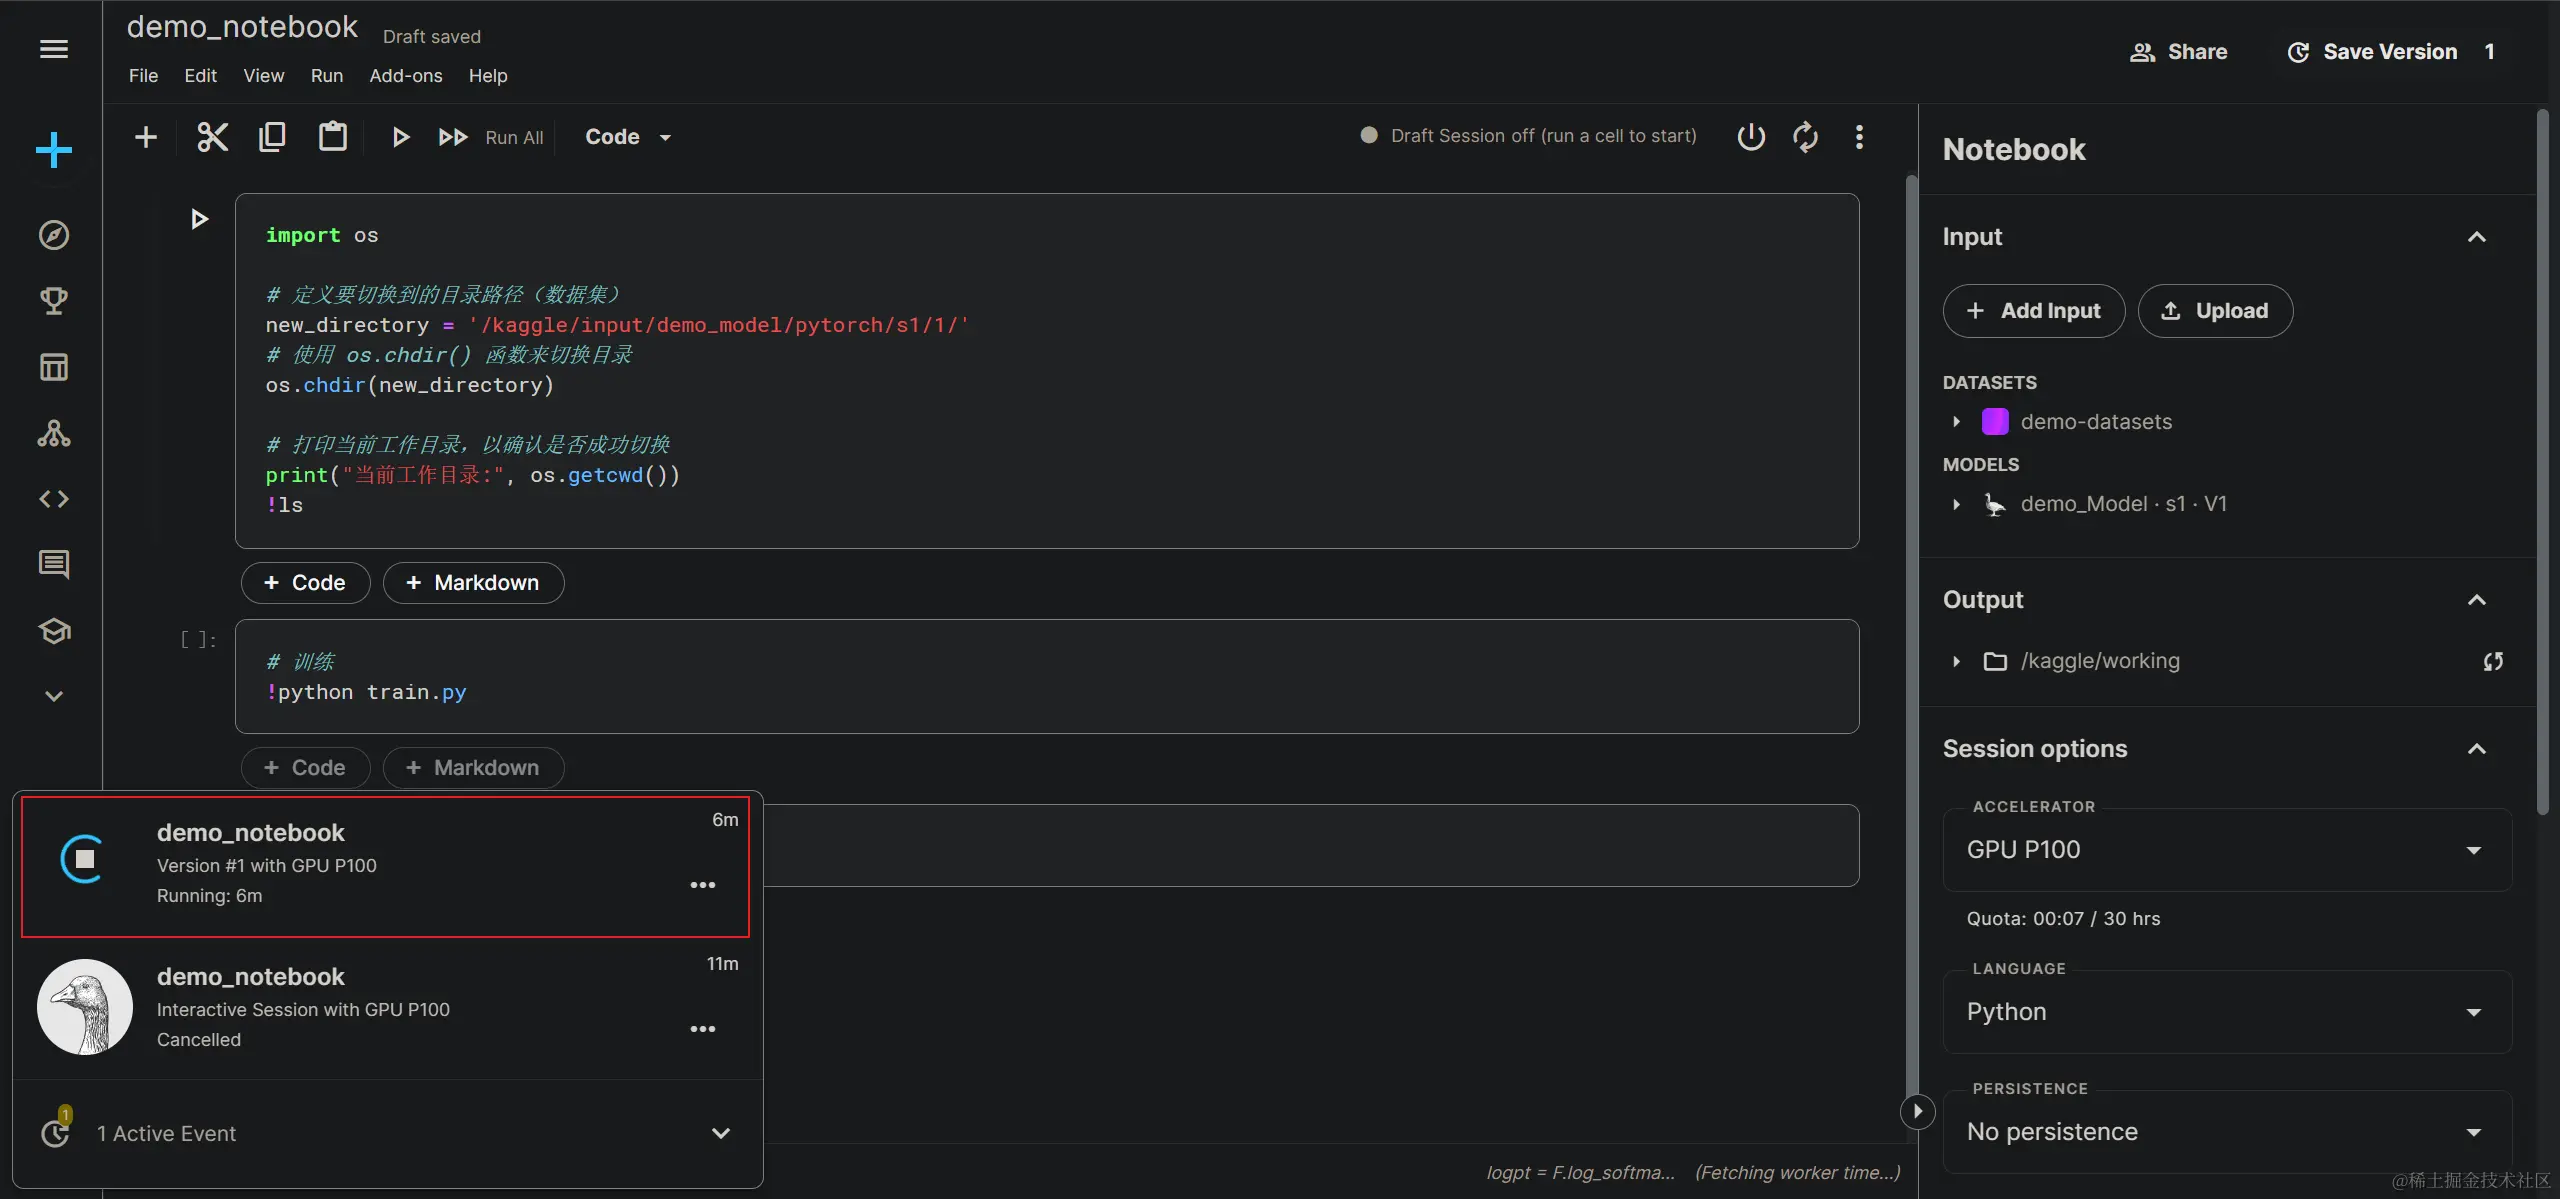Open the Code cell type dropdown

pos(628,137)
